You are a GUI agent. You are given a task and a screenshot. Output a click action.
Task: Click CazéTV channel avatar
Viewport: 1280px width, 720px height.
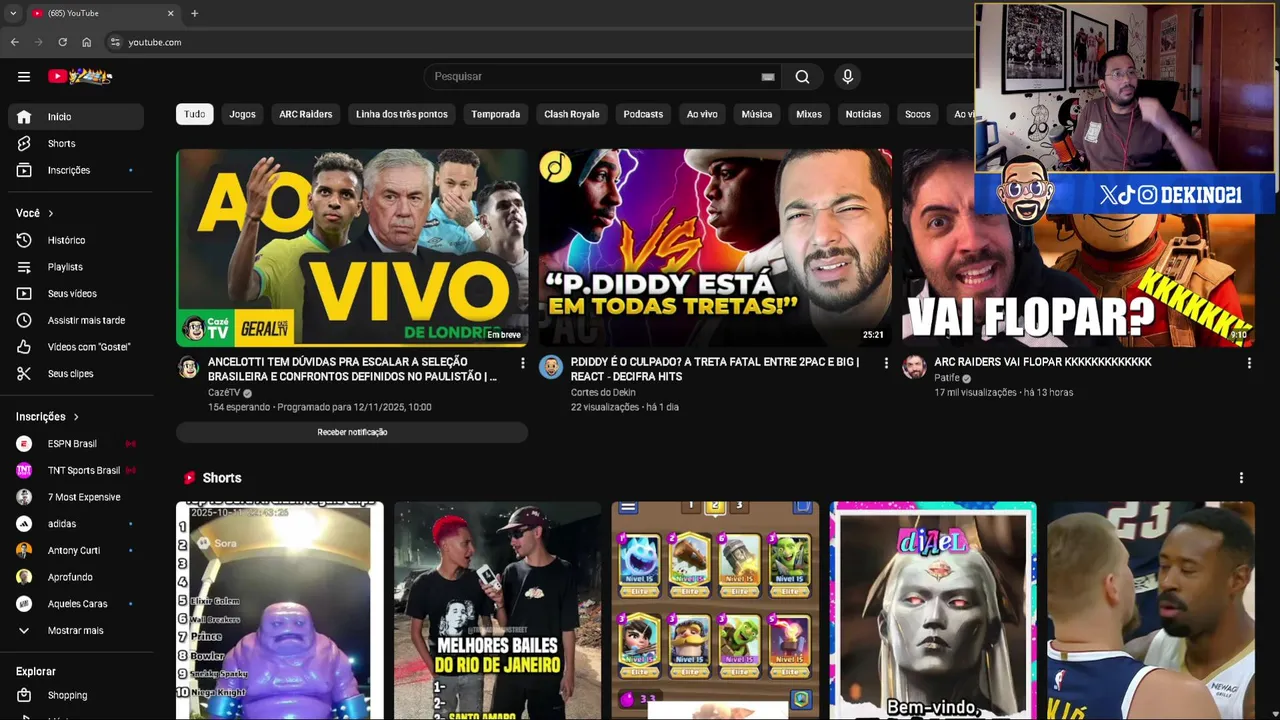[x=188, y=367]
